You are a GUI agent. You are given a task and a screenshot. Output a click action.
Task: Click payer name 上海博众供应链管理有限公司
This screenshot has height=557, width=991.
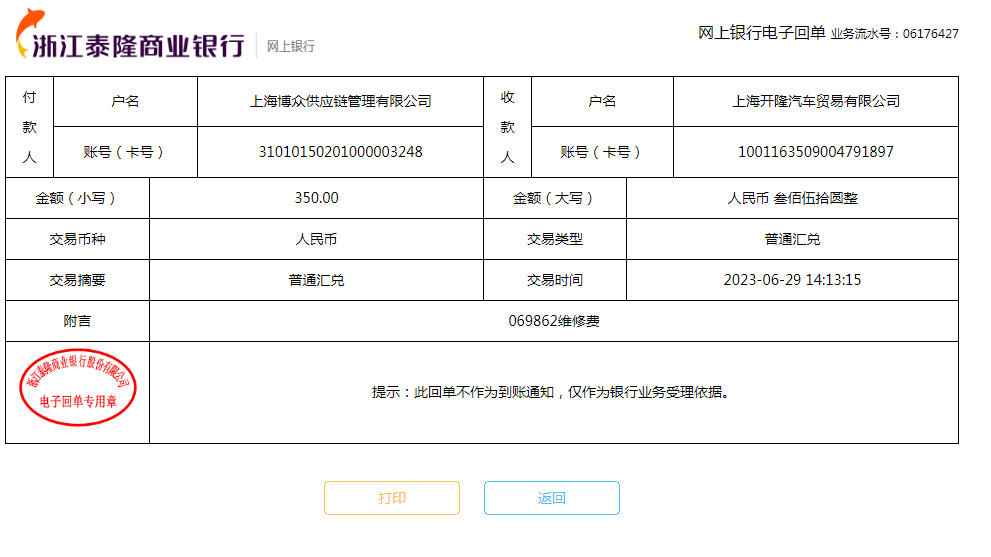(x=340, y=101)
